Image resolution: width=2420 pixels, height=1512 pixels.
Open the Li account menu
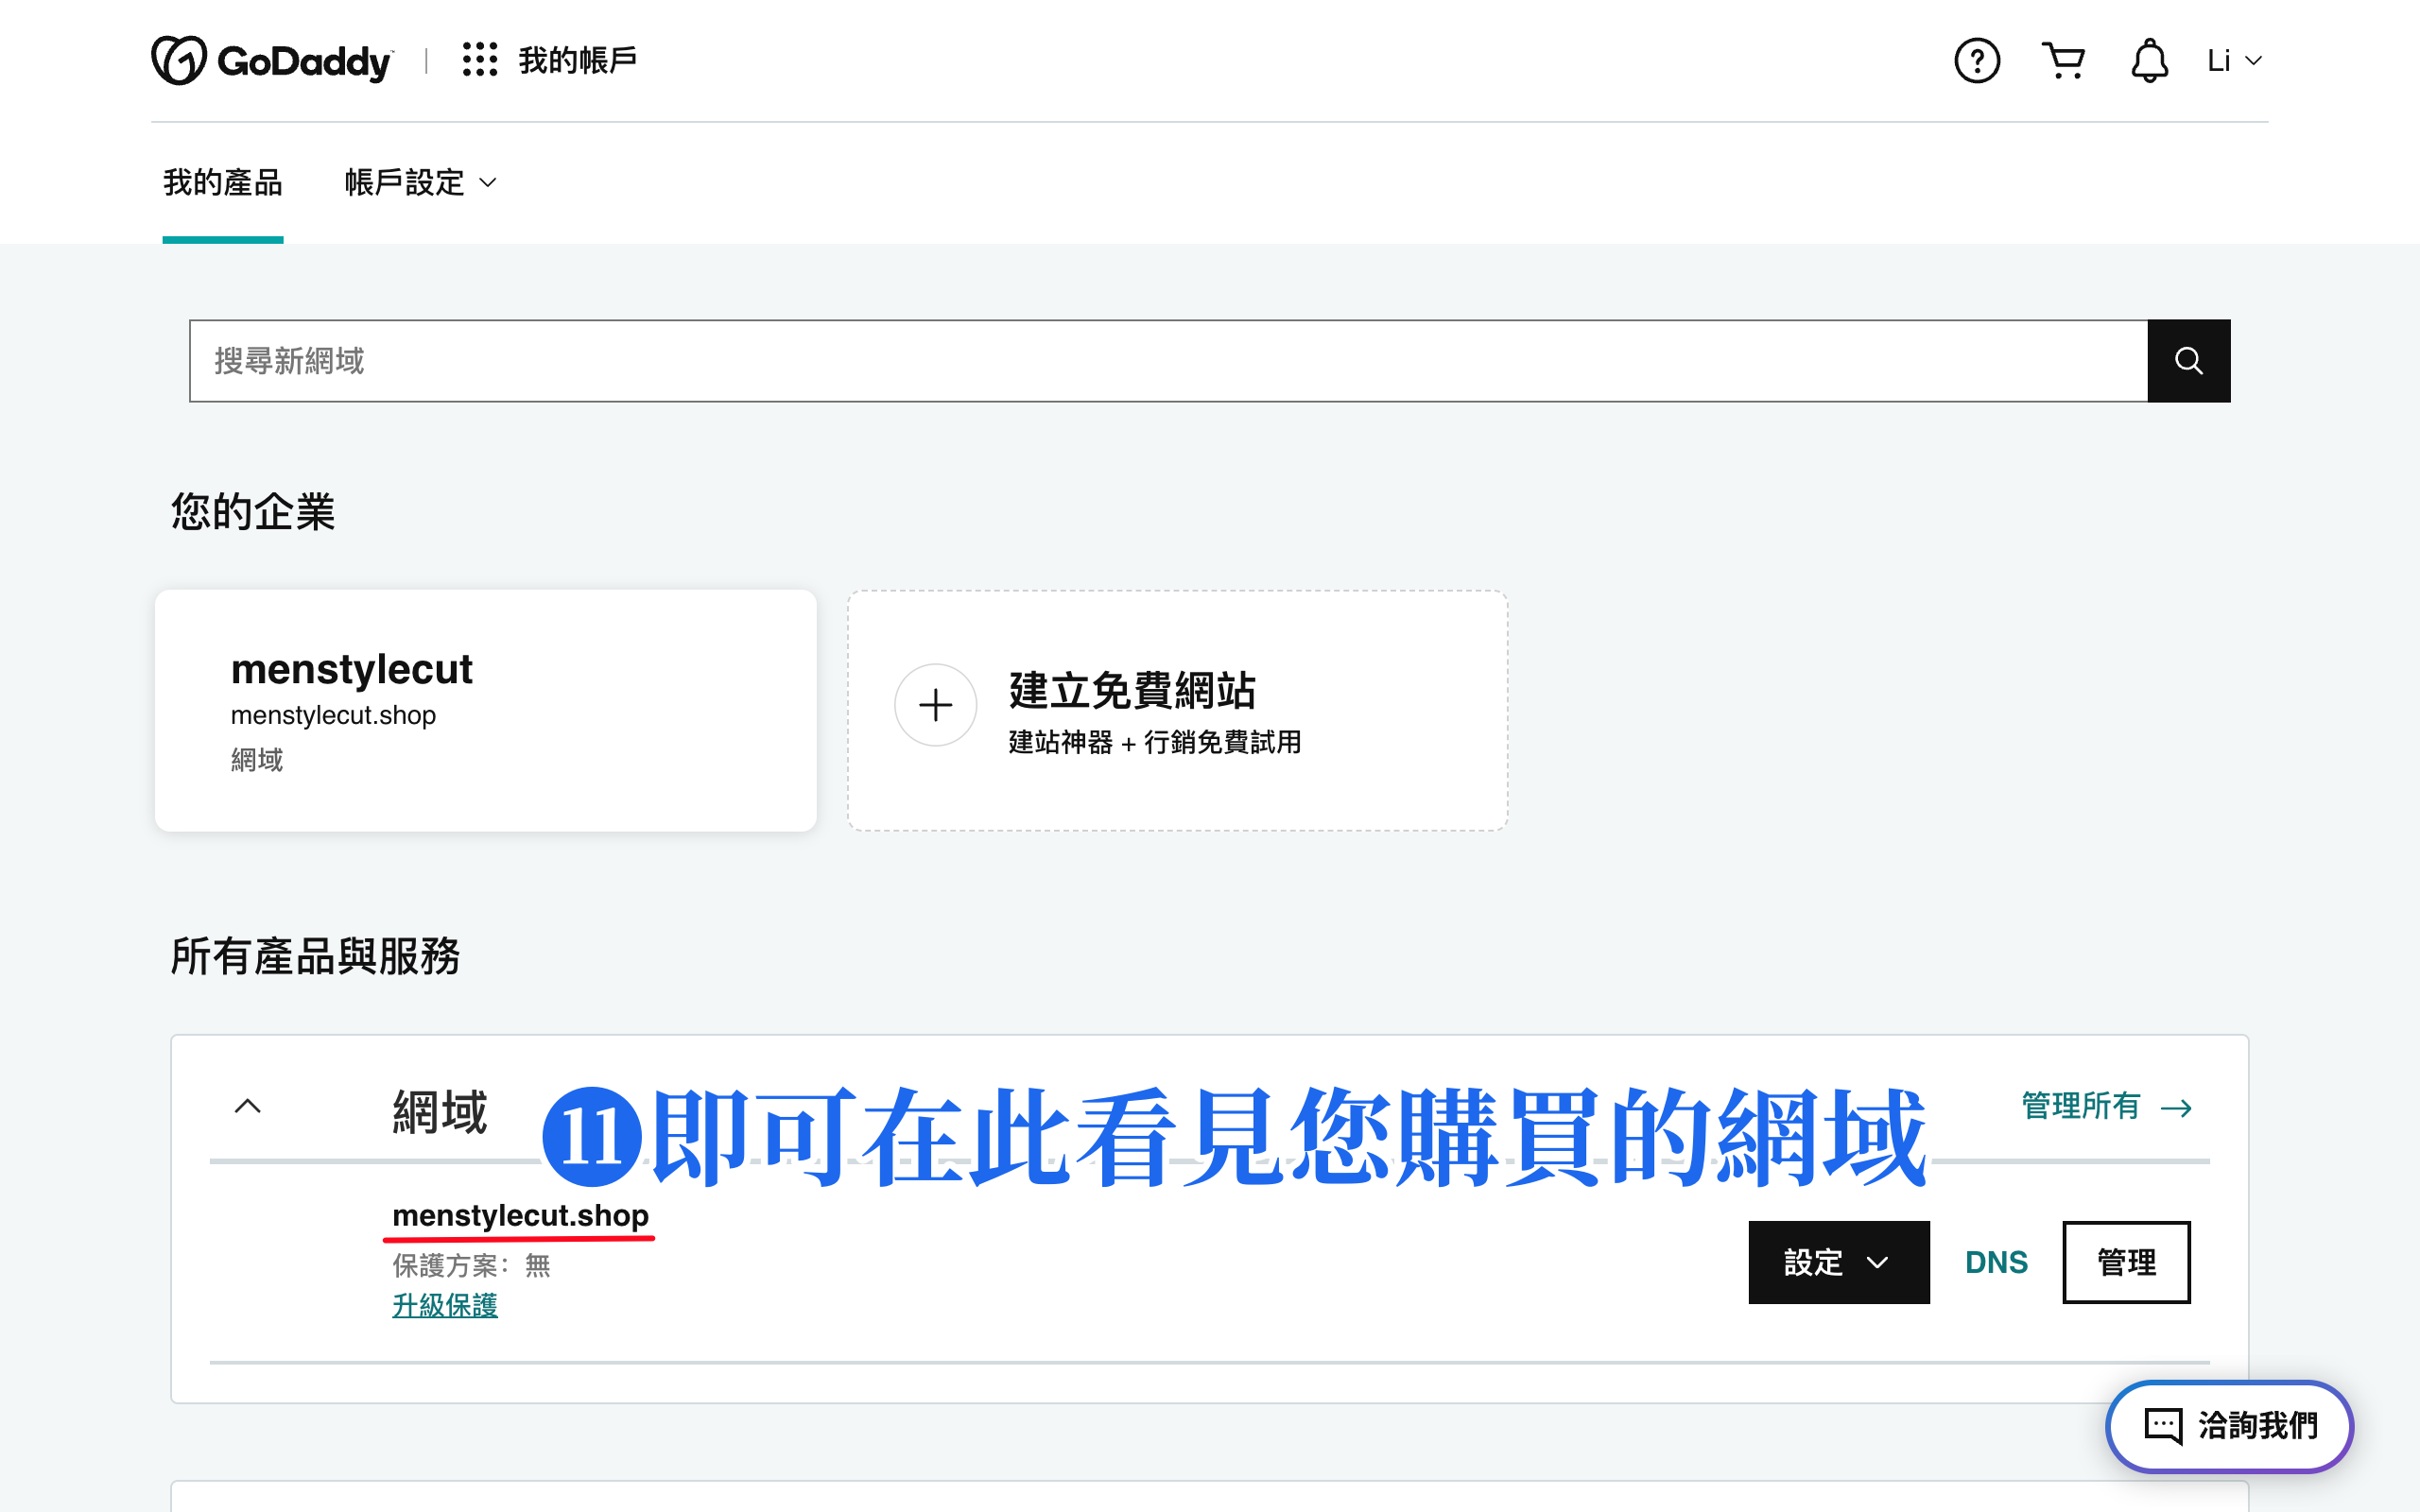(x=2234, y=61)
